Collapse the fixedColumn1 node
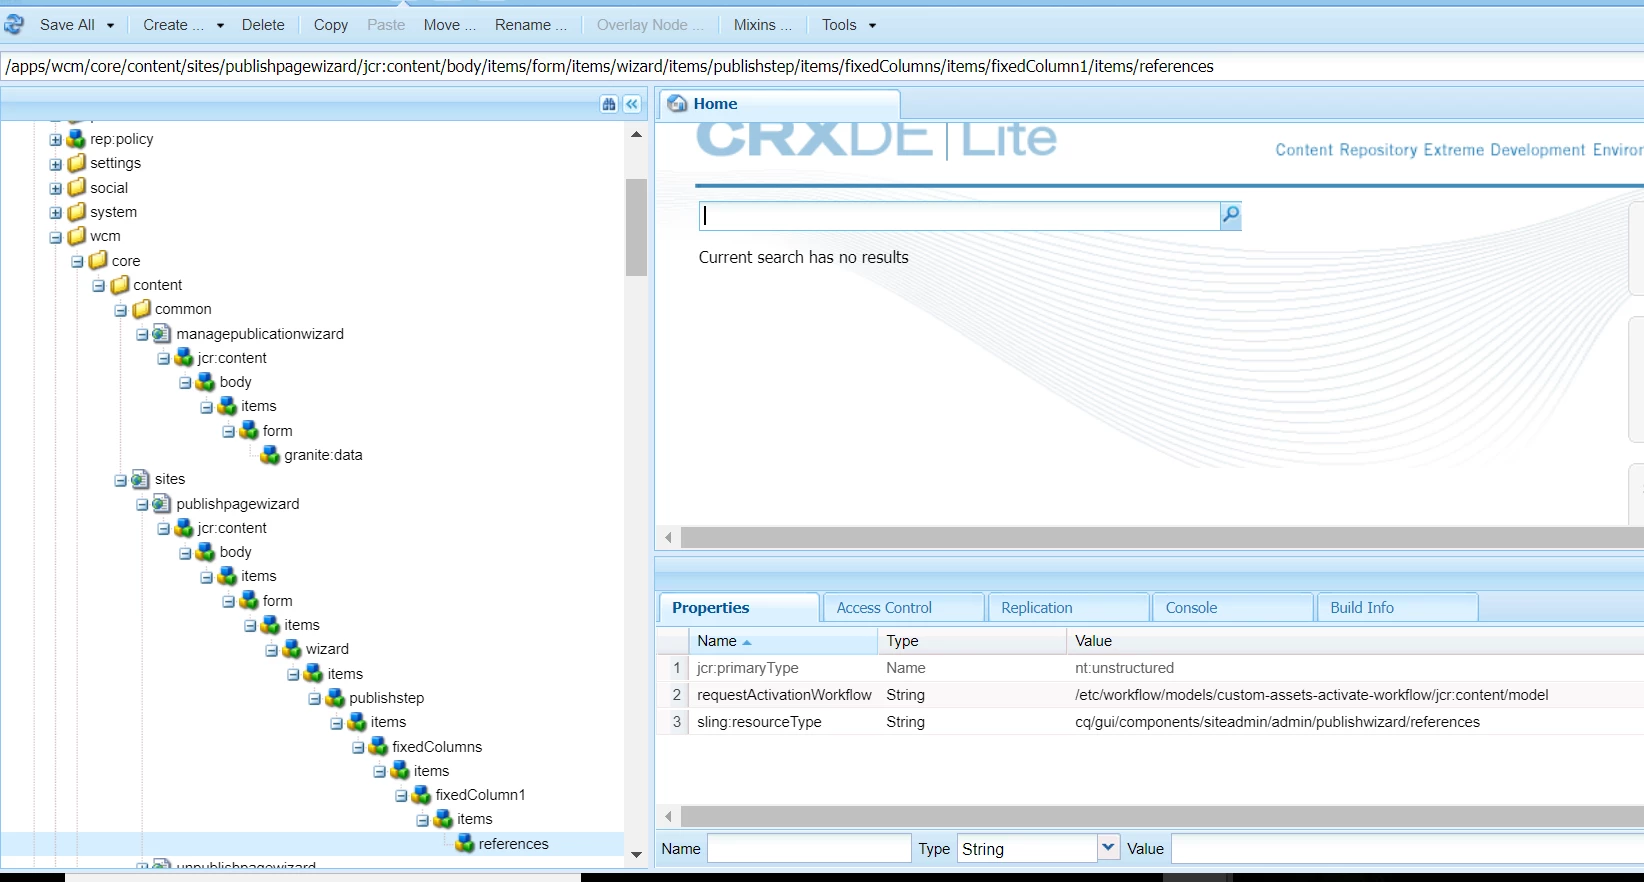1644x882 pixels. click(x=401, y=796)
